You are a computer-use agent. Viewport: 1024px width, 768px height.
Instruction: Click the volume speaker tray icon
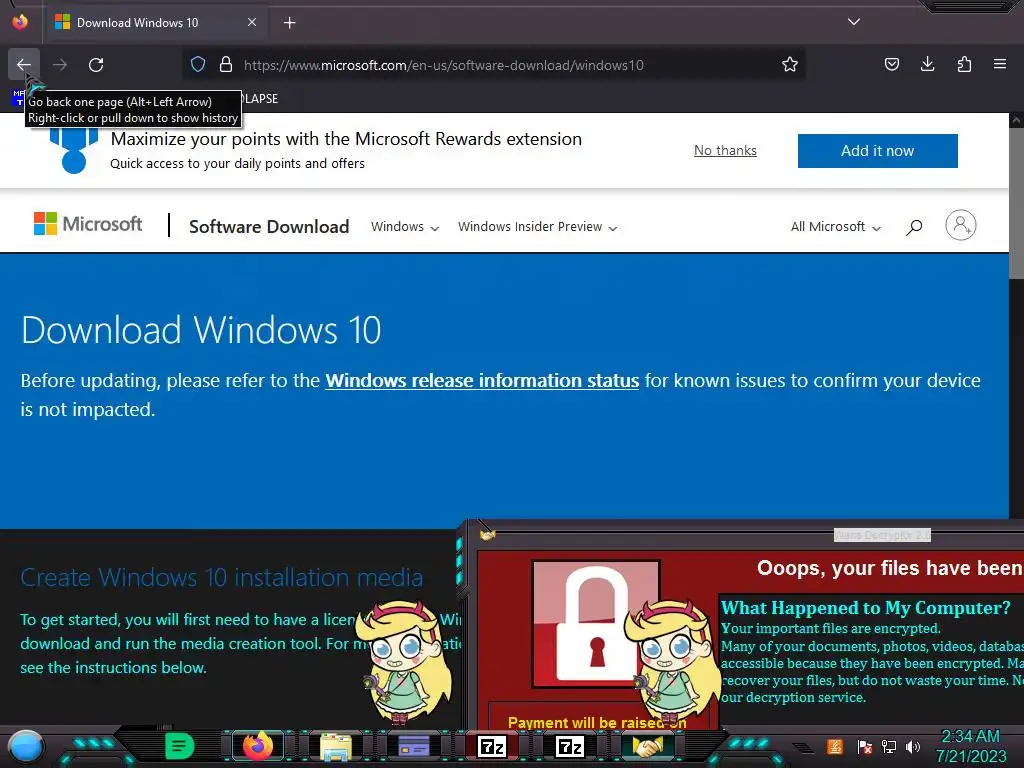[x=913, y=746]
